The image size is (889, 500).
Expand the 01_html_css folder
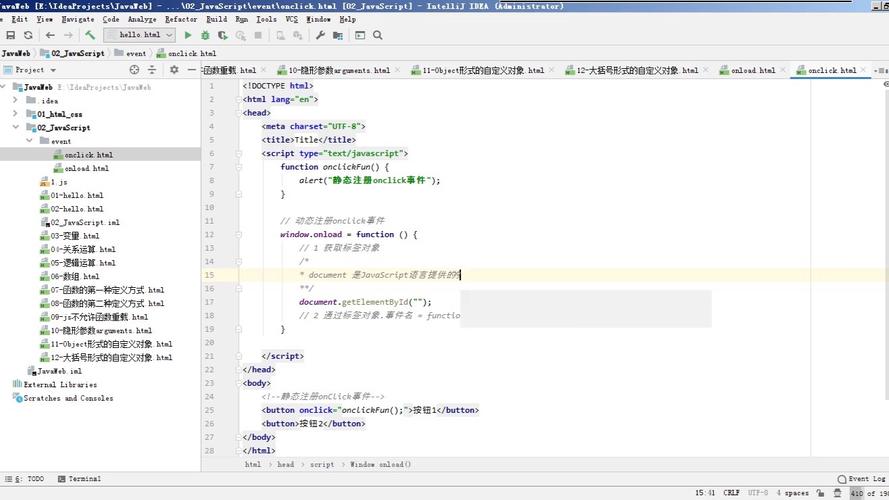pos(15,114)
